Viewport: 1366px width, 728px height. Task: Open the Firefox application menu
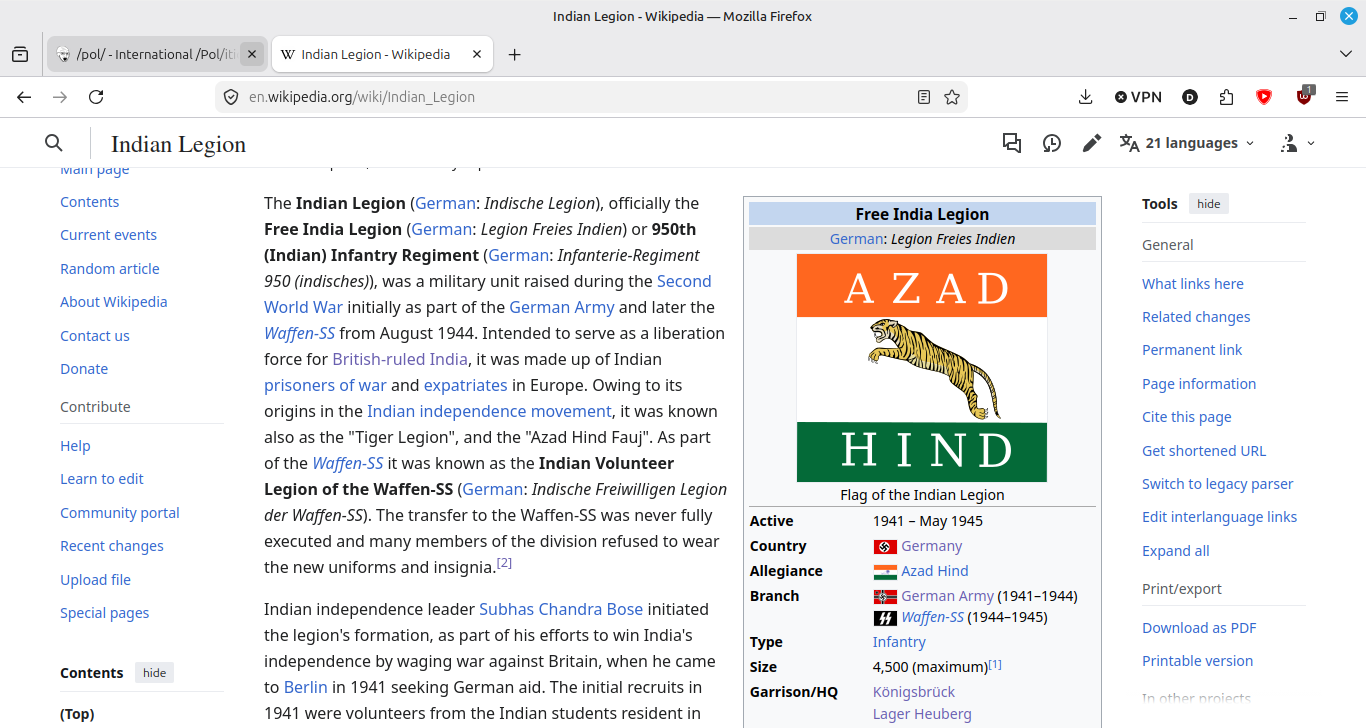pos(1342,97)
